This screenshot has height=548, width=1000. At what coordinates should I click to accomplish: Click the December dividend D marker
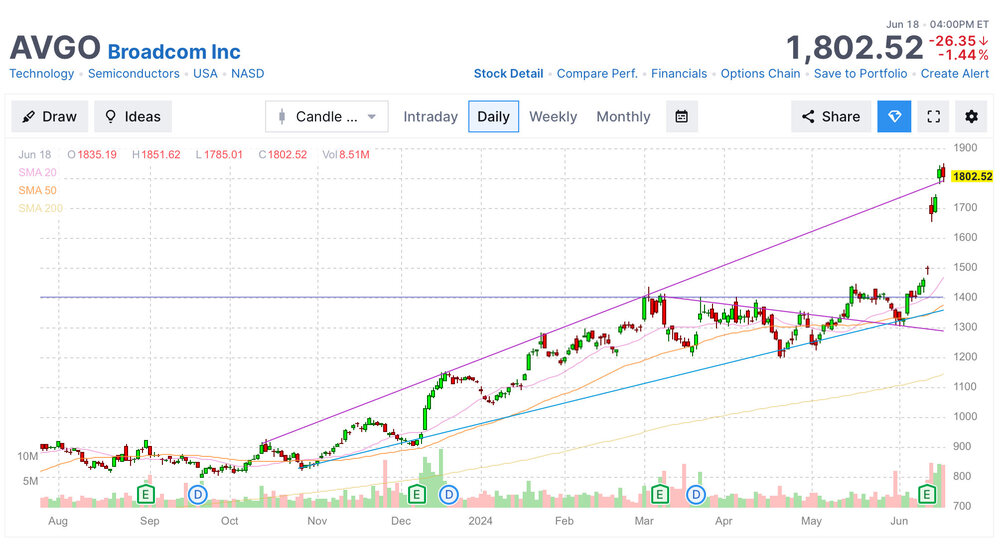point(449,493)
